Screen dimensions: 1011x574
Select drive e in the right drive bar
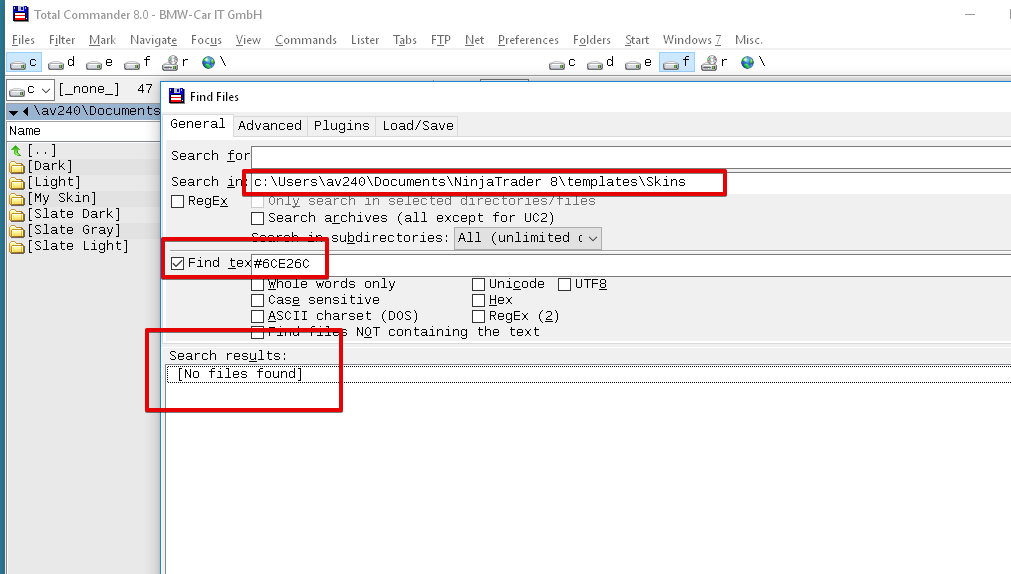coord(639,63)
